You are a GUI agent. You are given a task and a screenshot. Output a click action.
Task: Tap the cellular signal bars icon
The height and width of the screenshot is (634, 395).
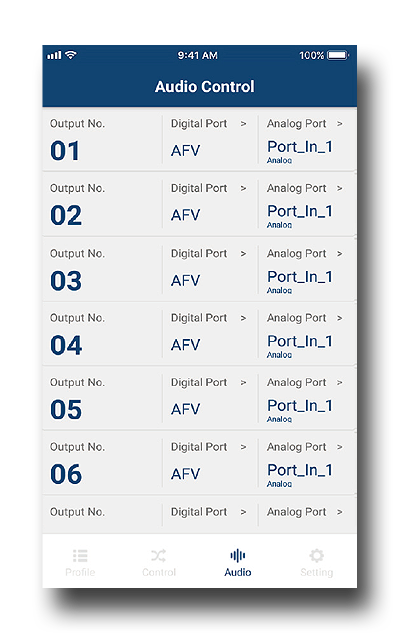pyautogui.click(x=54, y=55)
